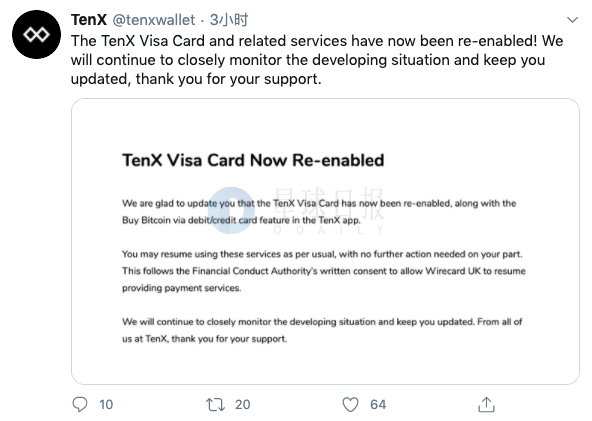The height and width of the screenshot is (421, 592).
Task: Click the retweet count 20
Action: point(242,404)
